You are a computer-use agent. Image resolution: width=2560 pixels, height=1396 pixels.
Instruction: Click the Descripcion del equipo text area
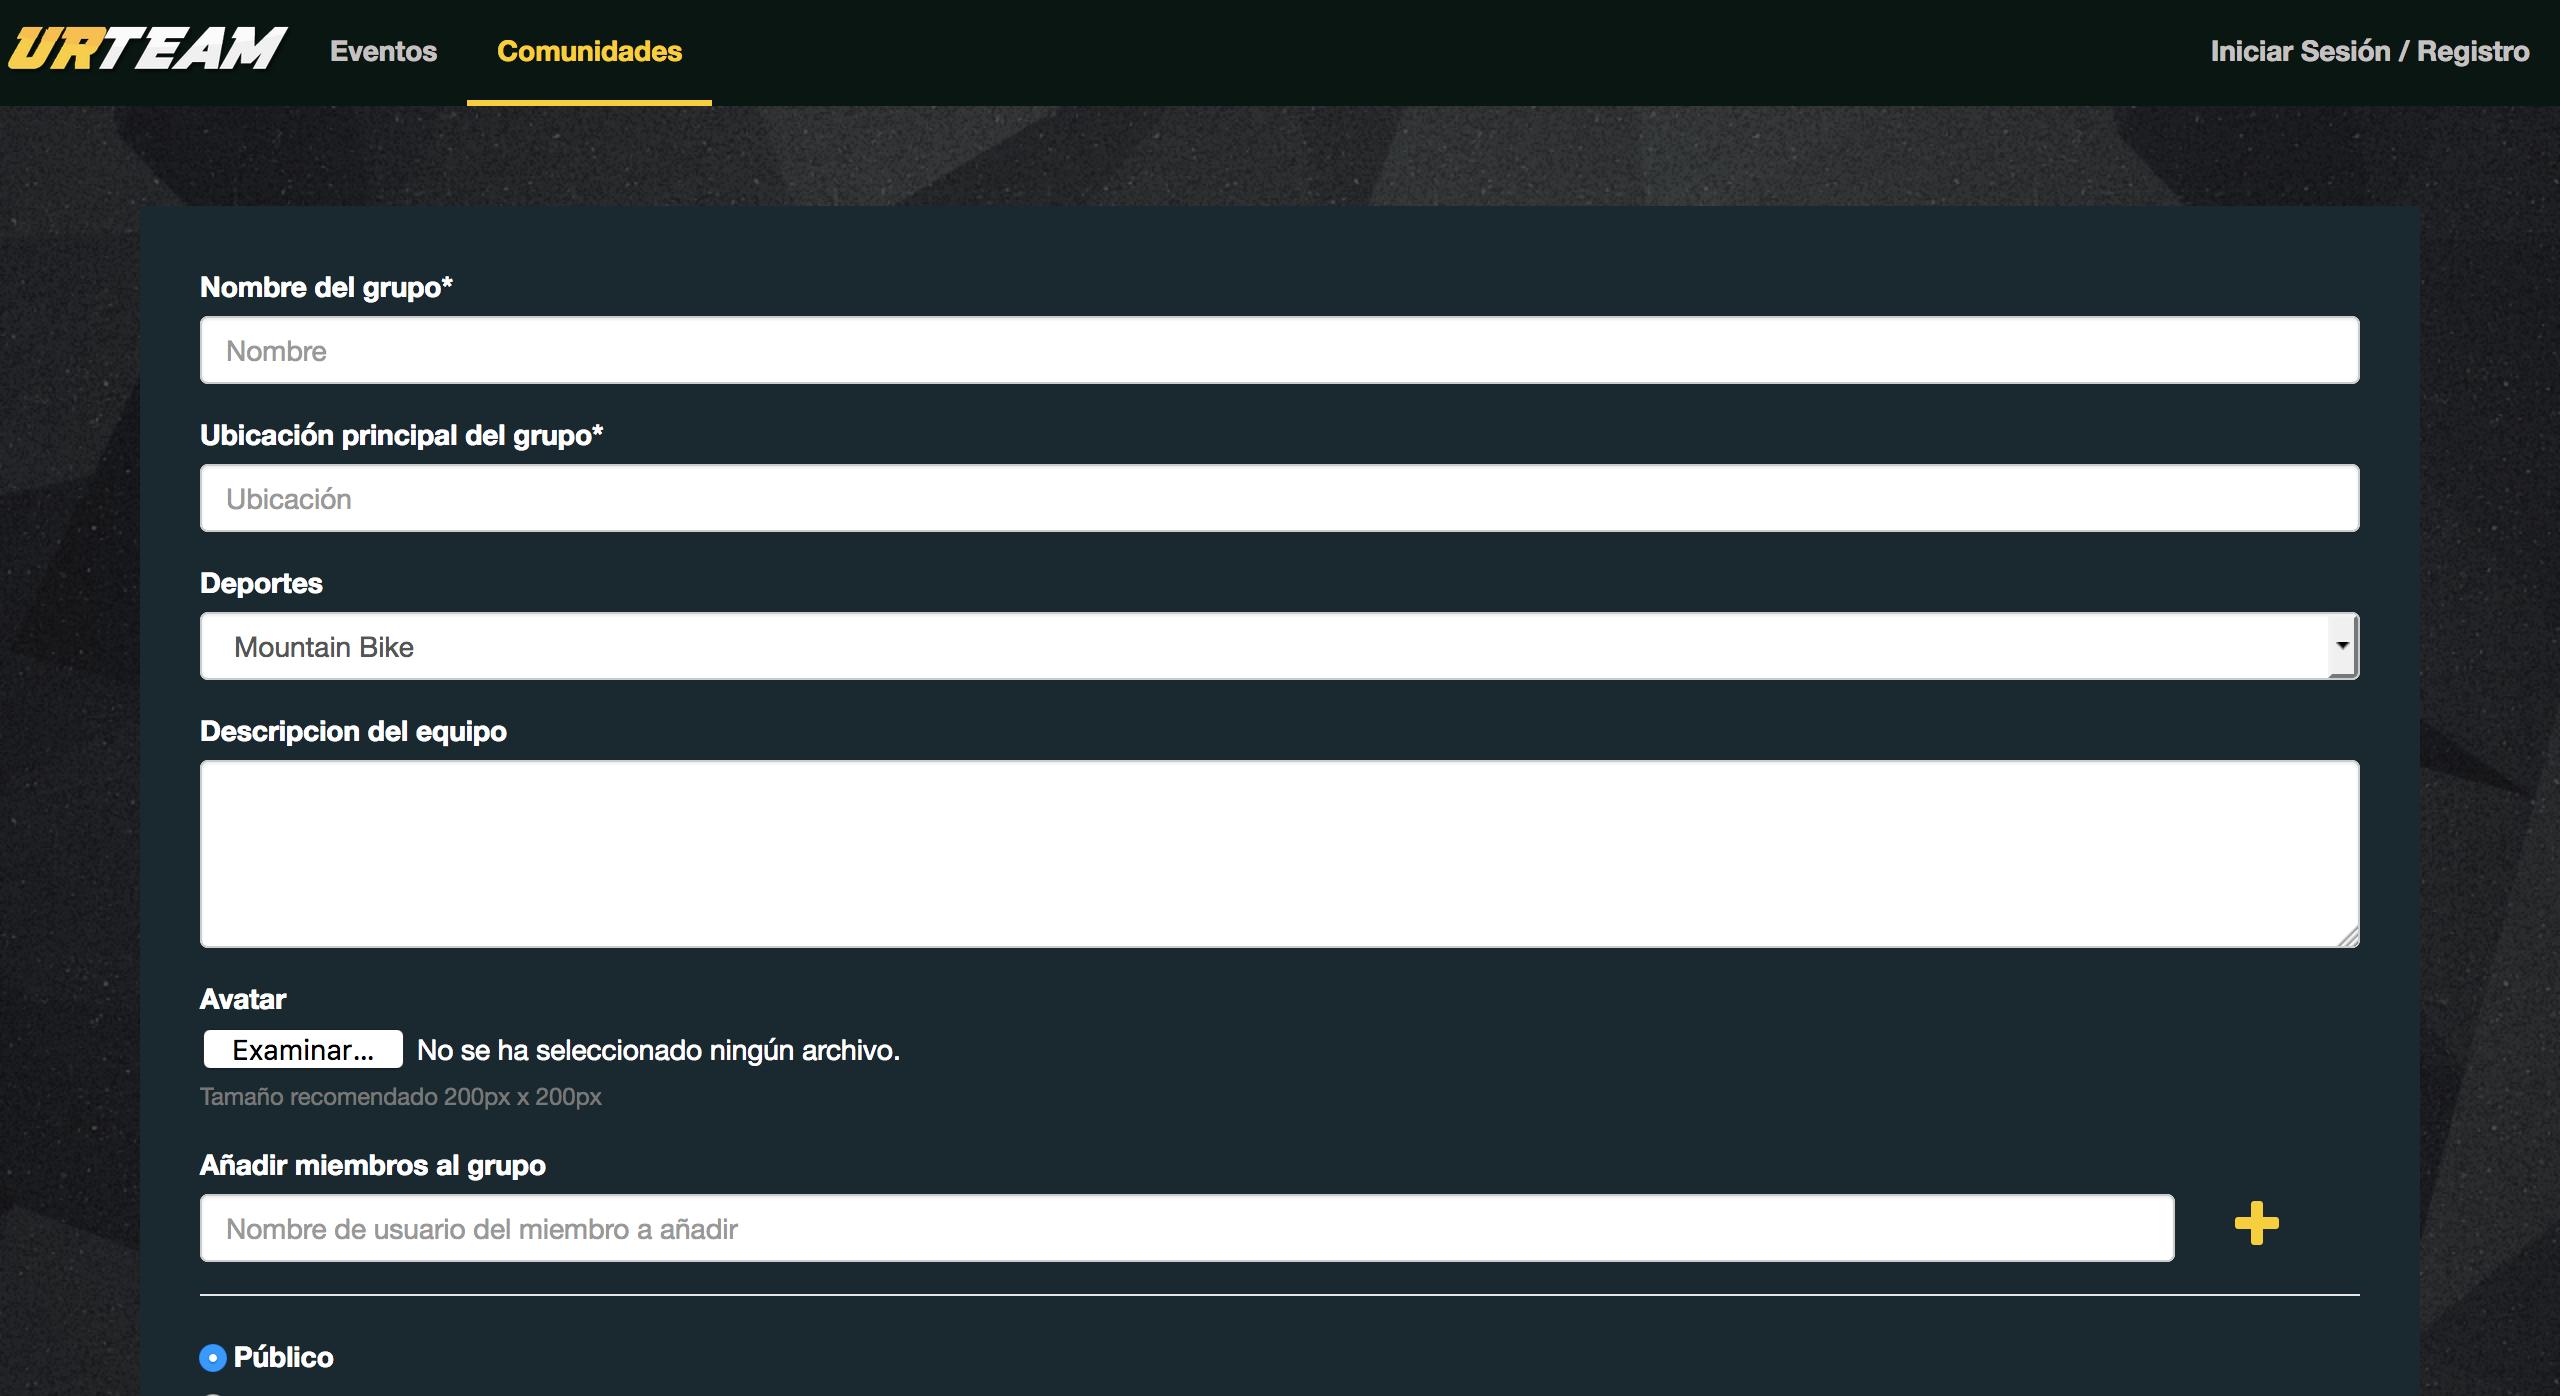[x=1279, y=853]
